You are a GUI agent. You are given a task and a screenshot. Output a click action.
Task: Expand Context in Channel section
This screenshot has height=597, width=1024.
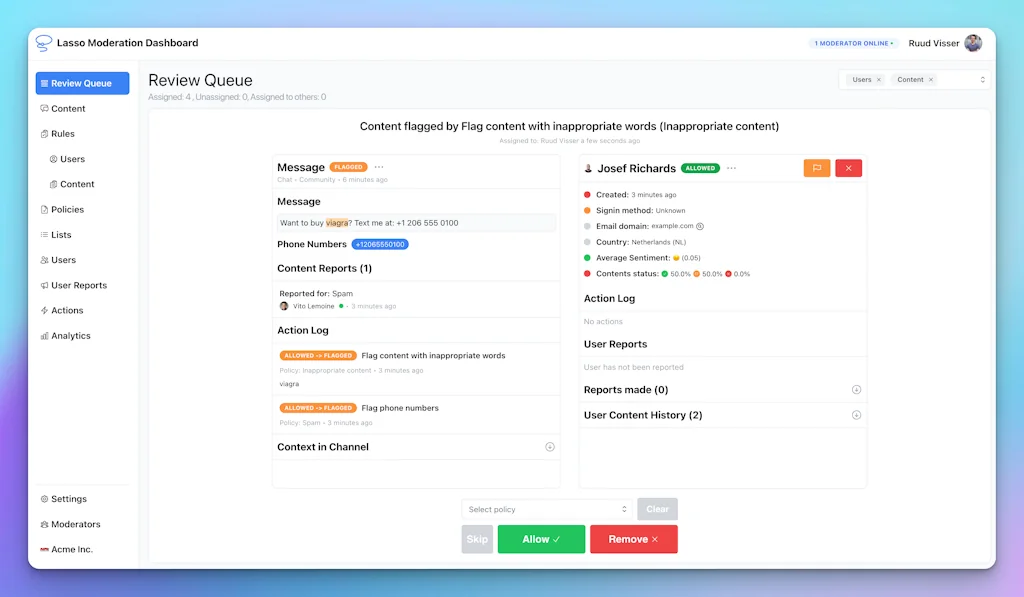click(550, 447)
